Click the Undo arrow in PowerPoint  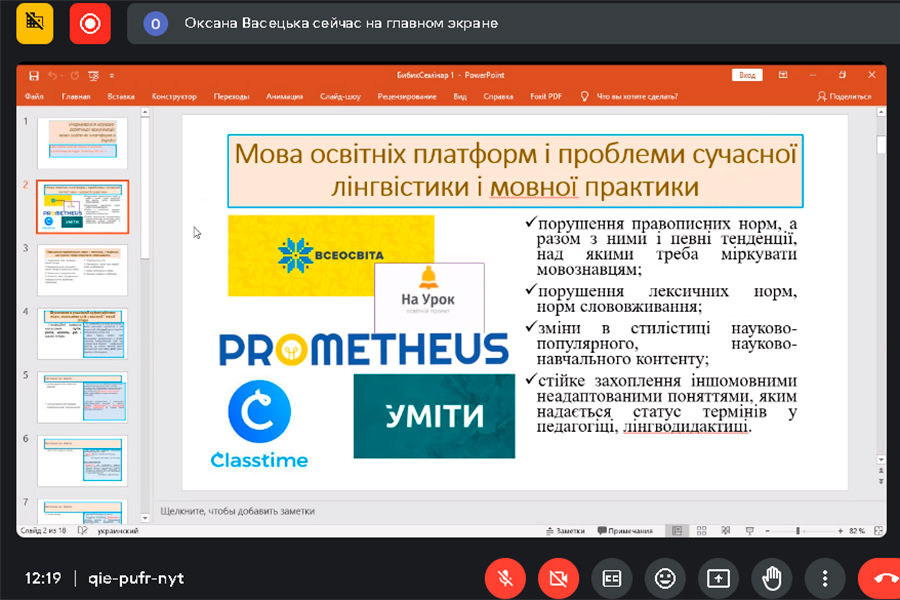[x=53, y=76]
